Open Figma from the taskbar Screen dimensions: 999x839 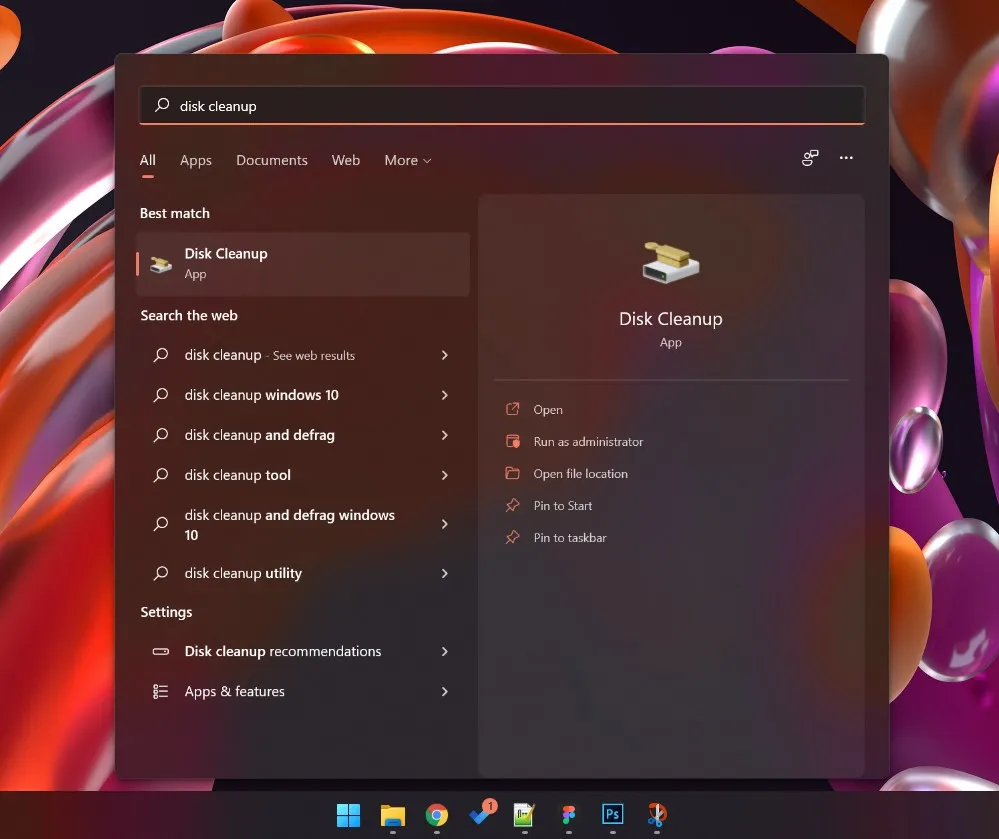coord(568,815)
